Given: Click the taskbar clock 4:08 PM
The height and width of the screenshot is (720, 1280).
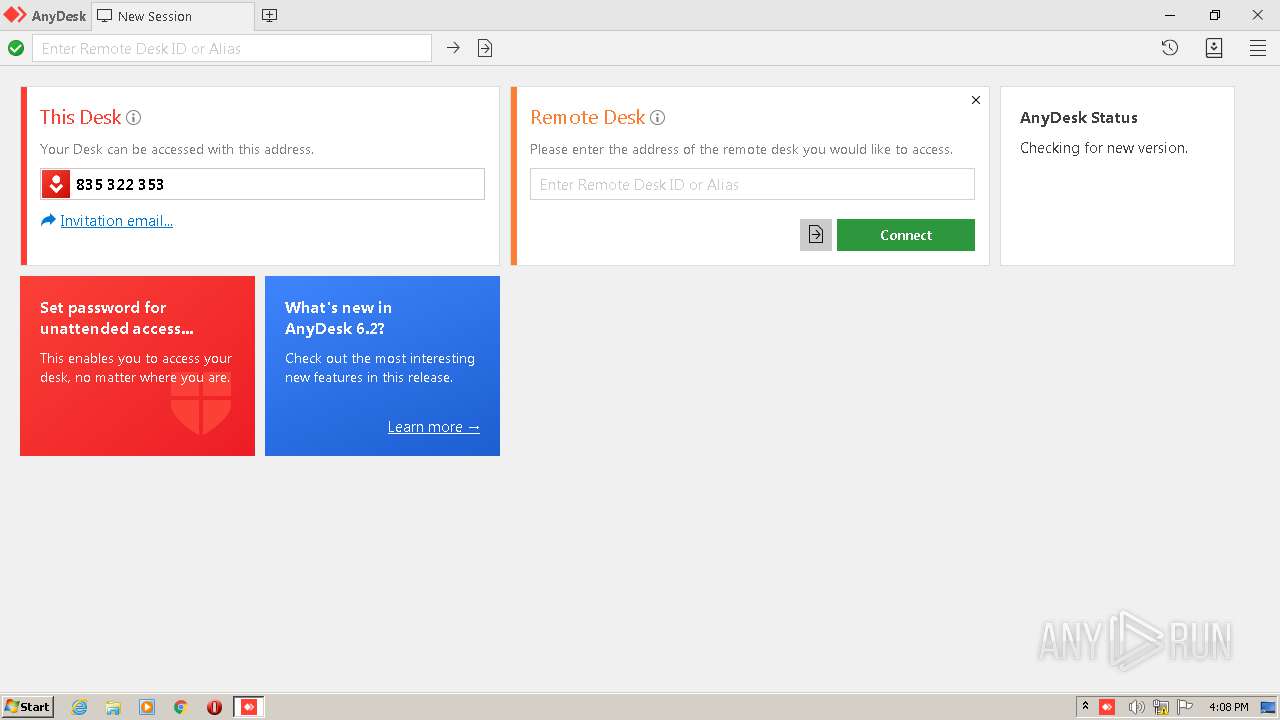Looking at the screenshot, I should pyautogui.click(x=1228, y=707).
